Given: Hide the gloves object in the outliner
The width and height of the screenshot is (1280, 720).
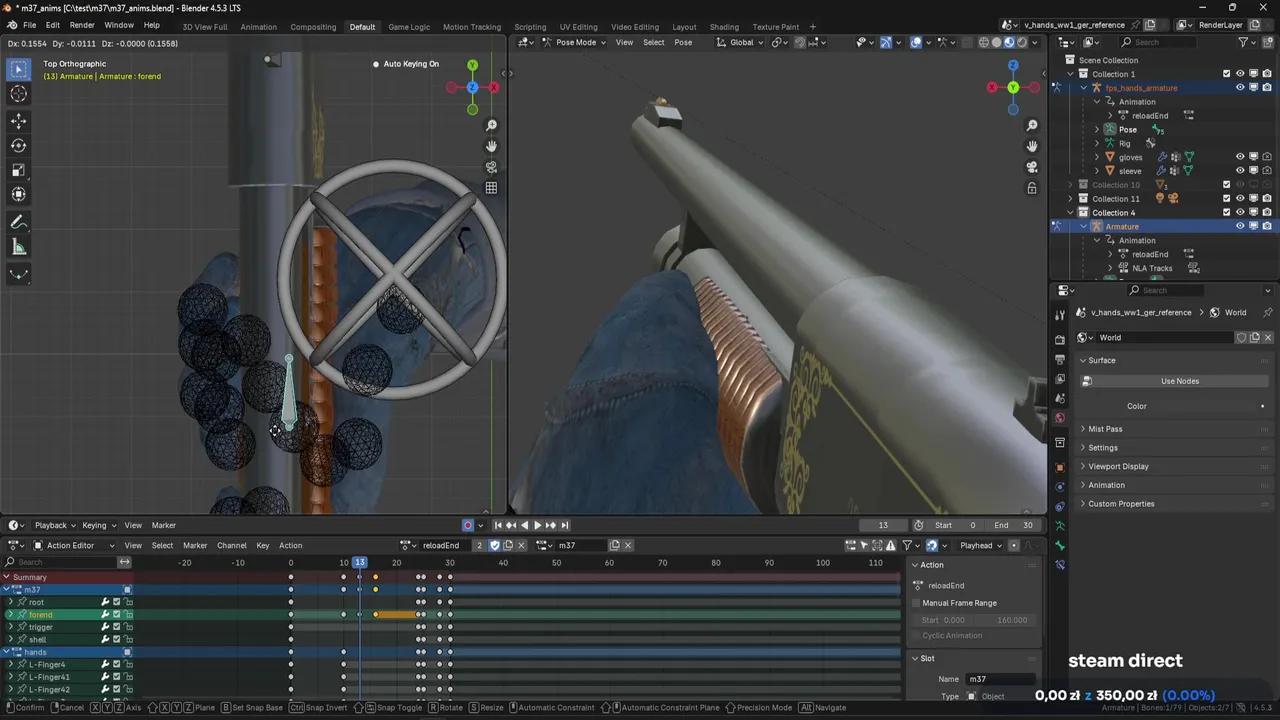Looking at the screenshot, I should [x=1240, y=157].
